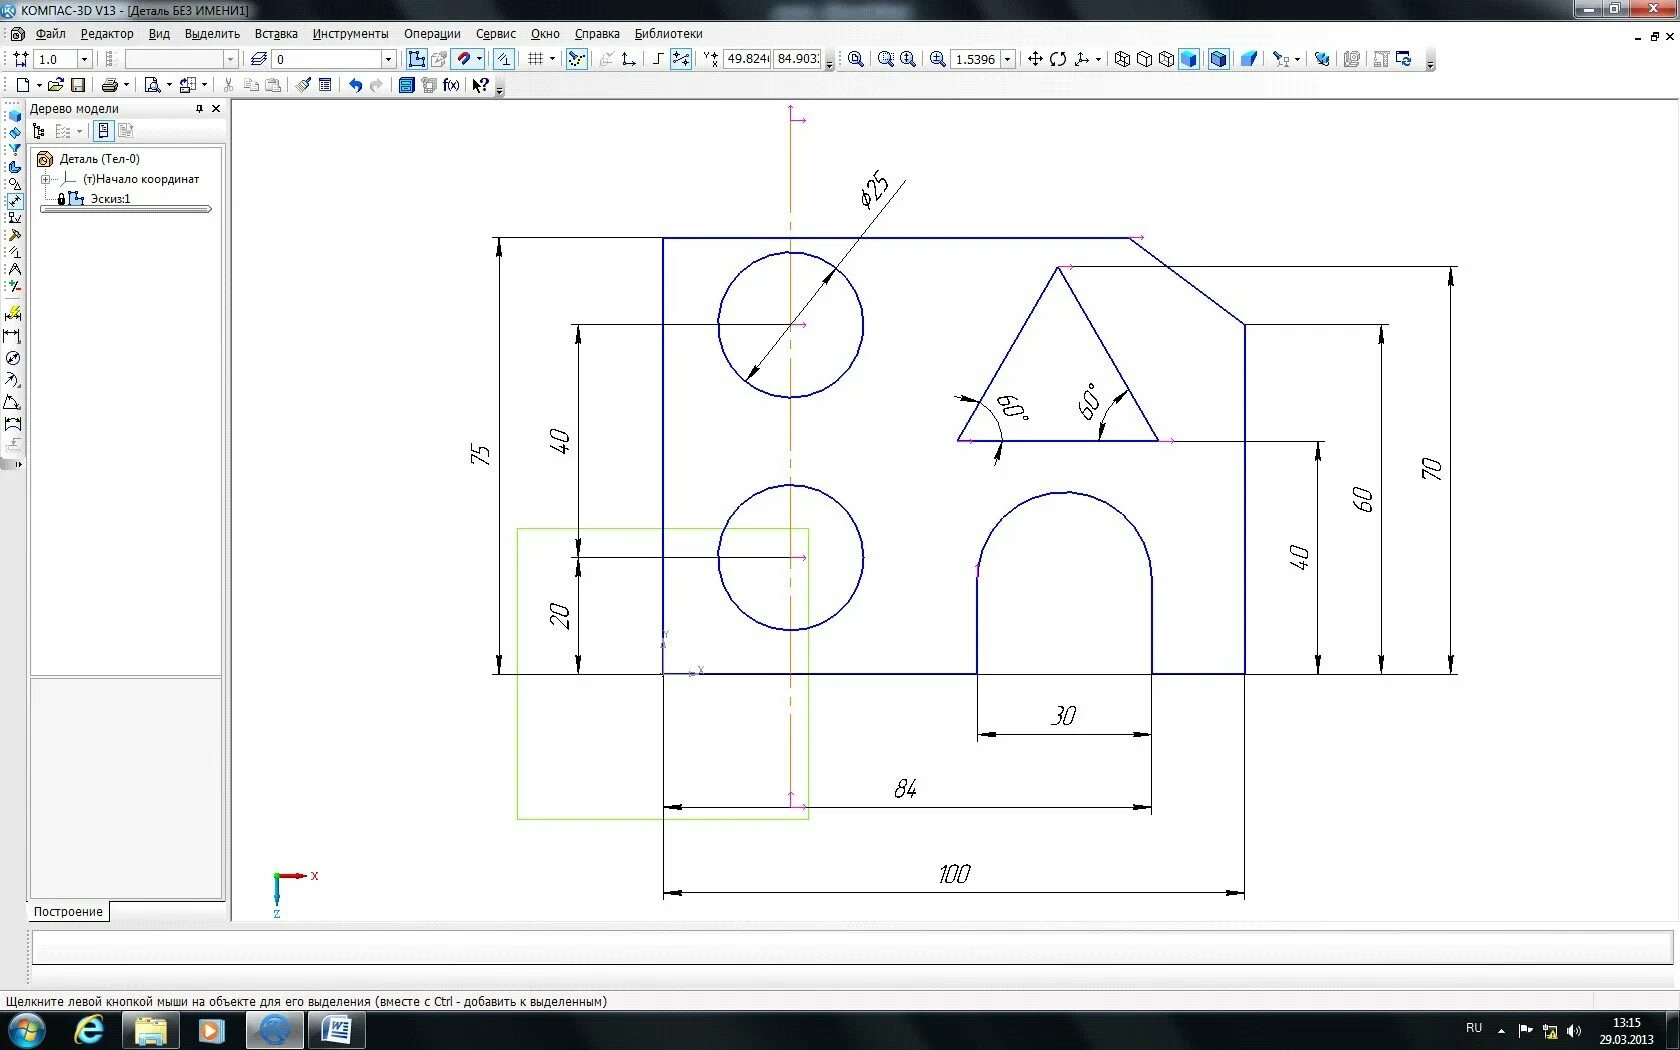Image resolution: width=1680 pixels, height=1050 pixels.
Task: Select the Построение tab
Action: (x=68, y=911)
